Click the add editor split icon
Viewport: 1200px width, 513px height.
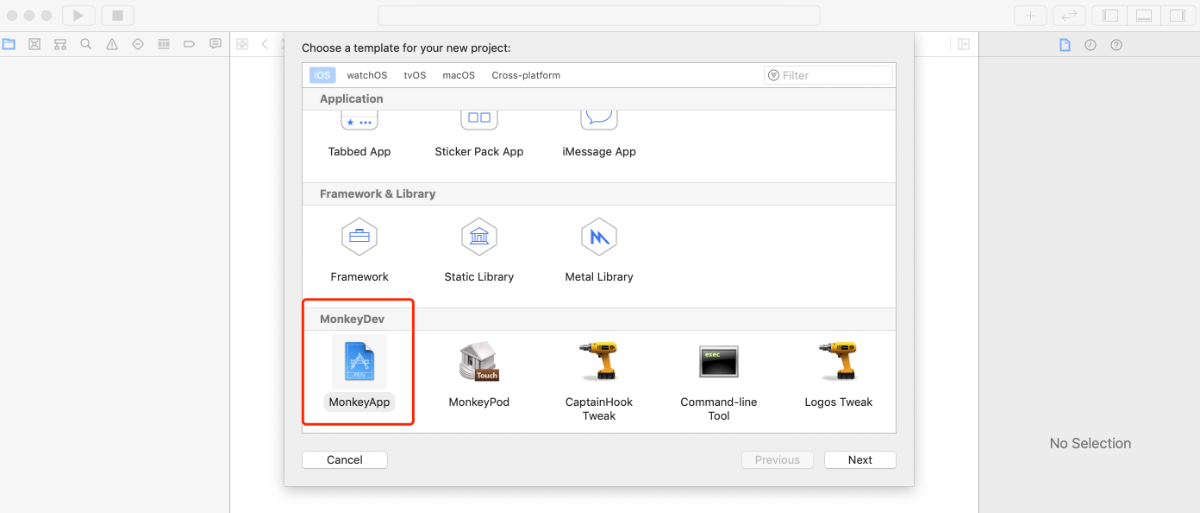click(x=964, y=44)
